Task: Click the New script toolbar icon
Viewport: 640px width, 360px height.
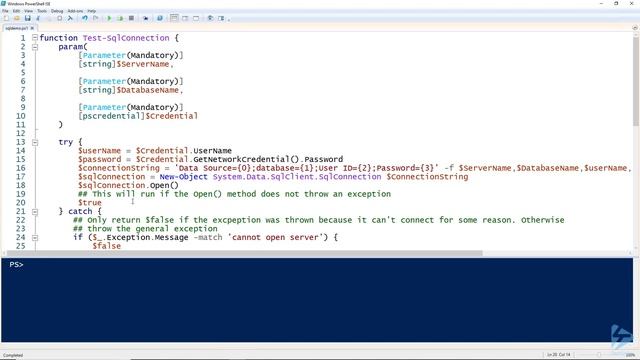Action: coord(6,18)
